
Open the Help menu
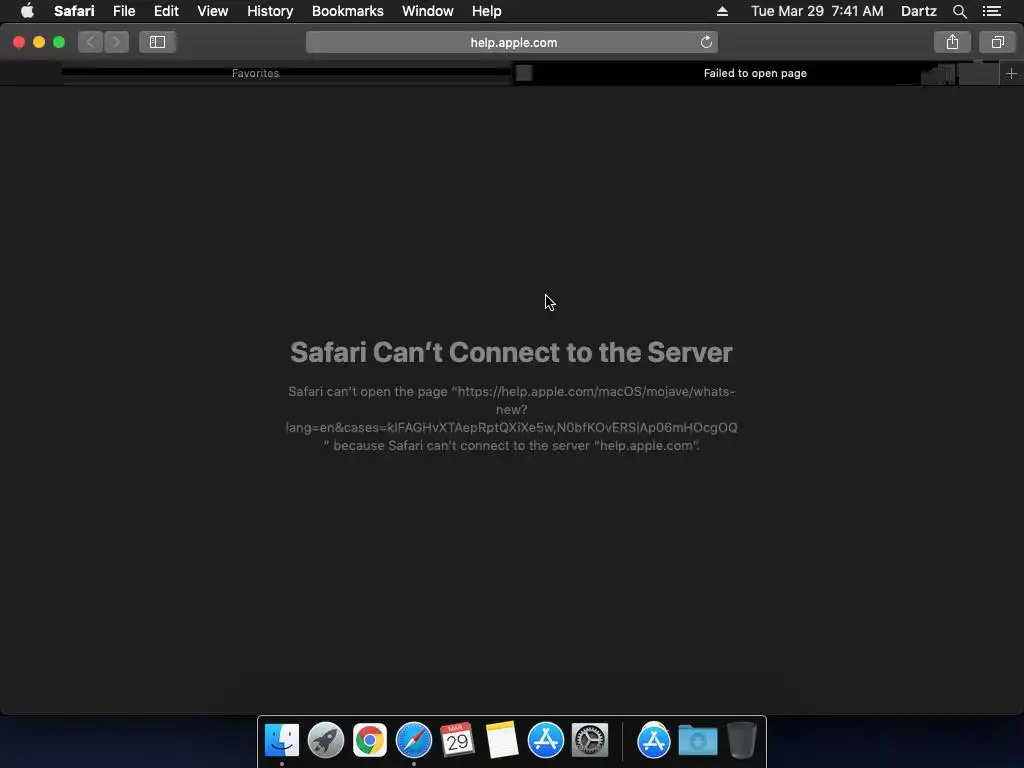(487, 11)
